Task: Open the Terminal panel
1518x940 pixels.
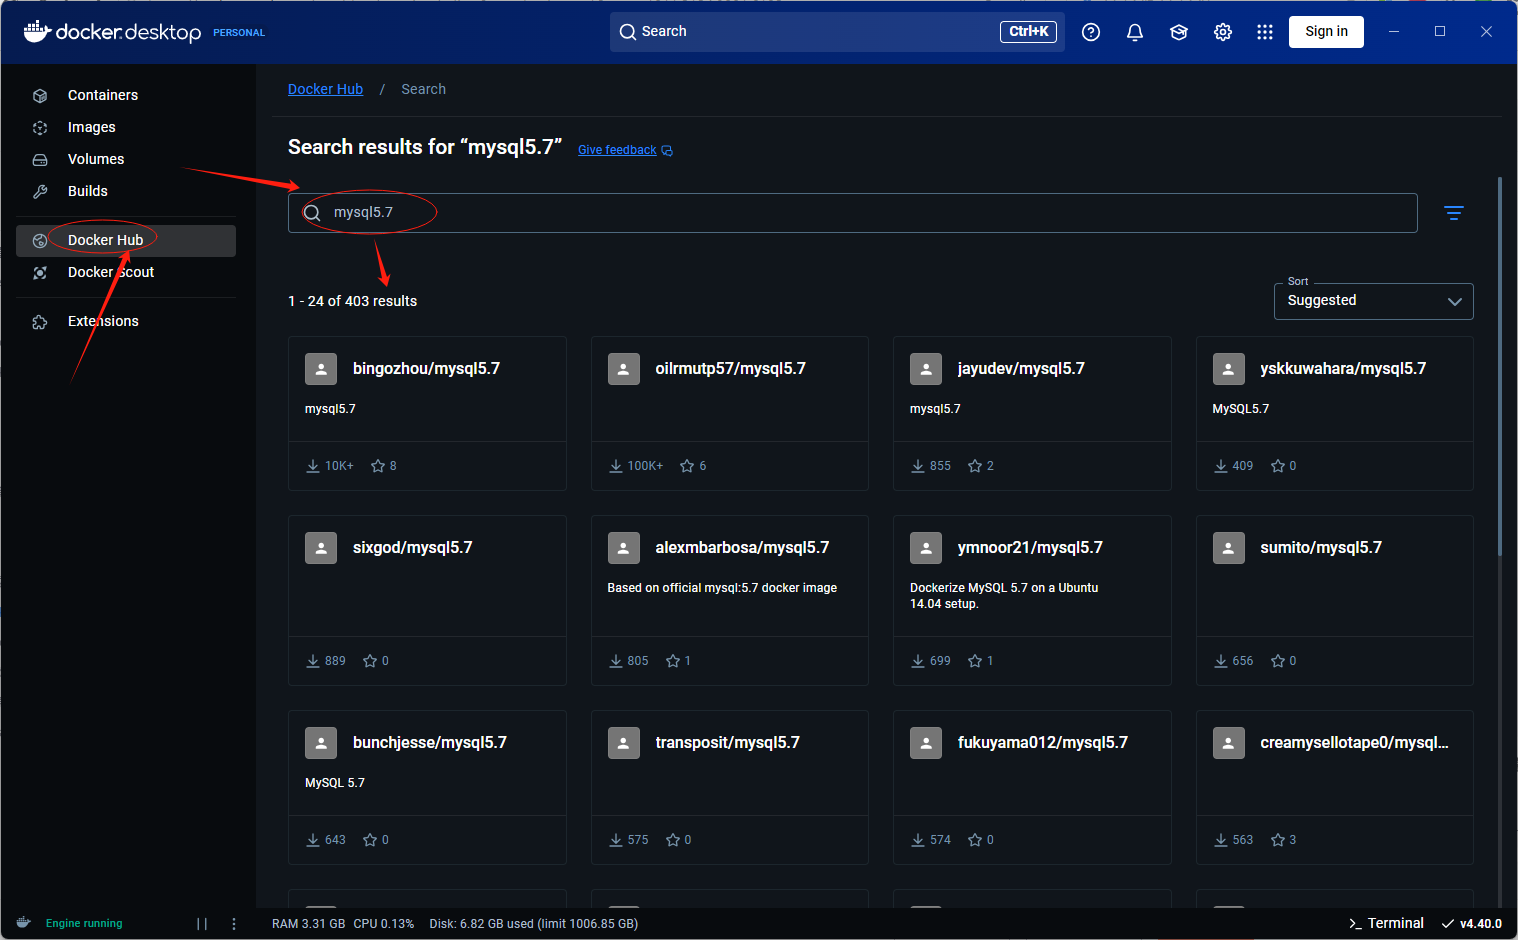Action: 1386,924
